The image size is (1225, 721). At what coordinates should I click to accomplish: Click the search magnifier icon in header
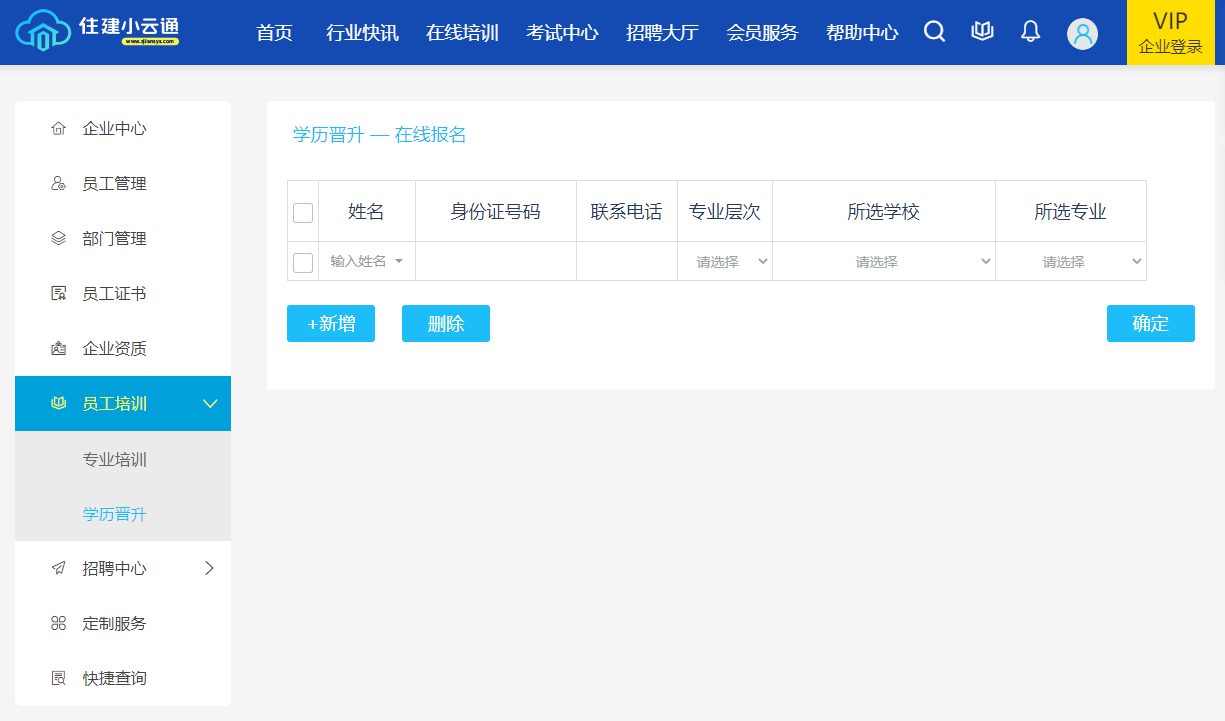pyautogui.click(x=934, y=32)
